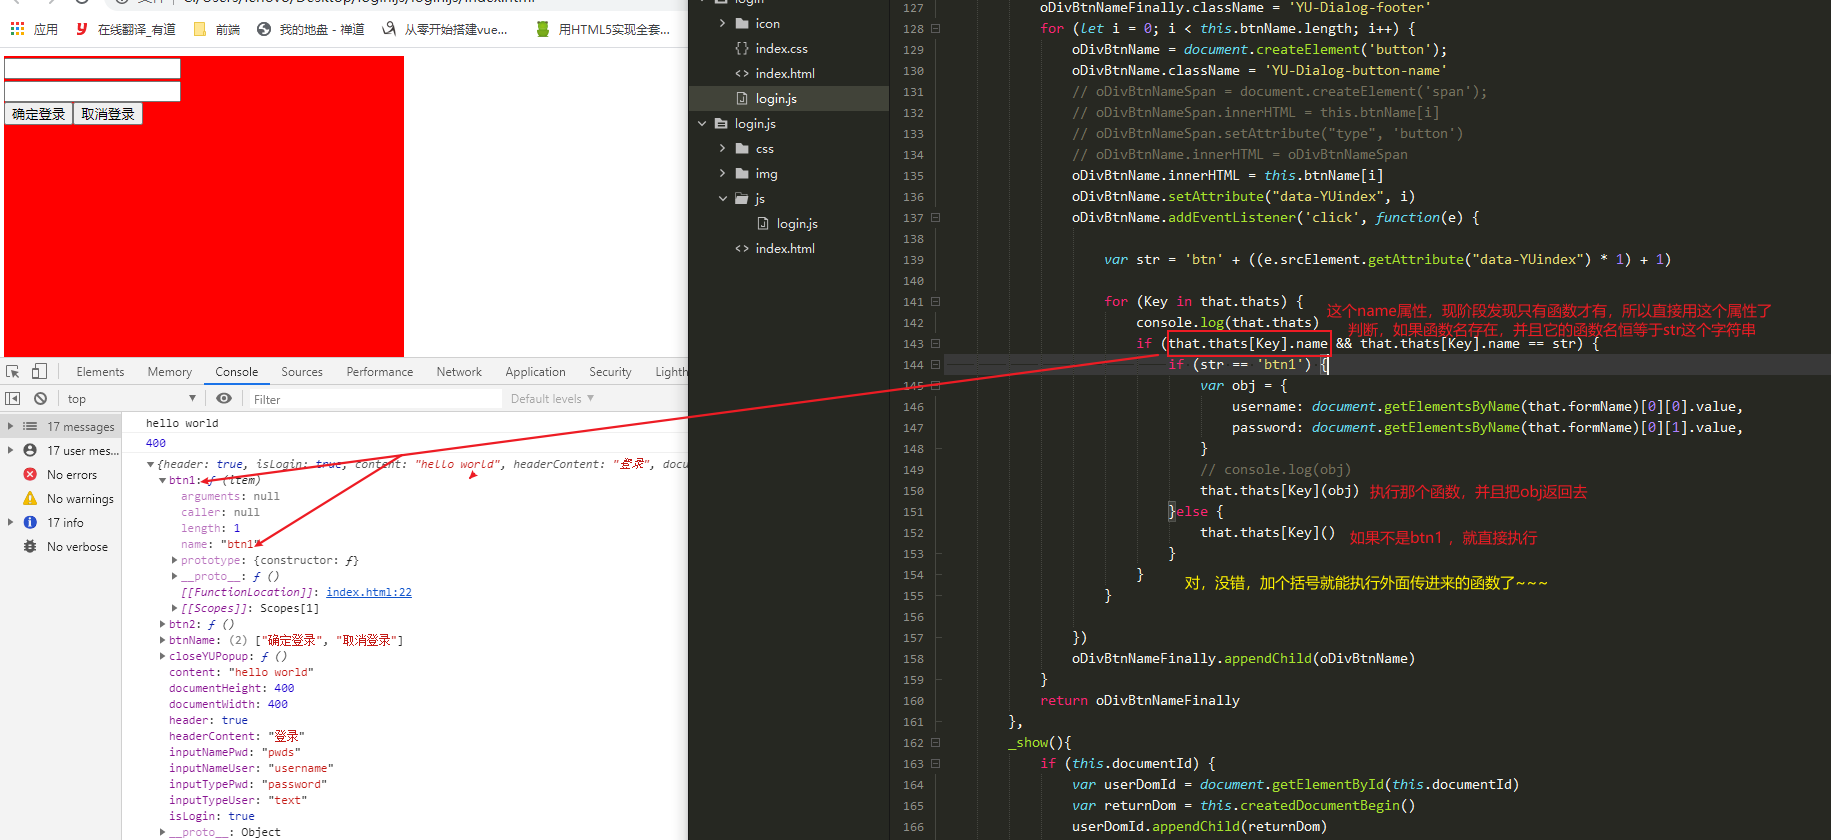Filter console by 17 info
Screen dimensions: 1831x840
click(x=61, y=523)
